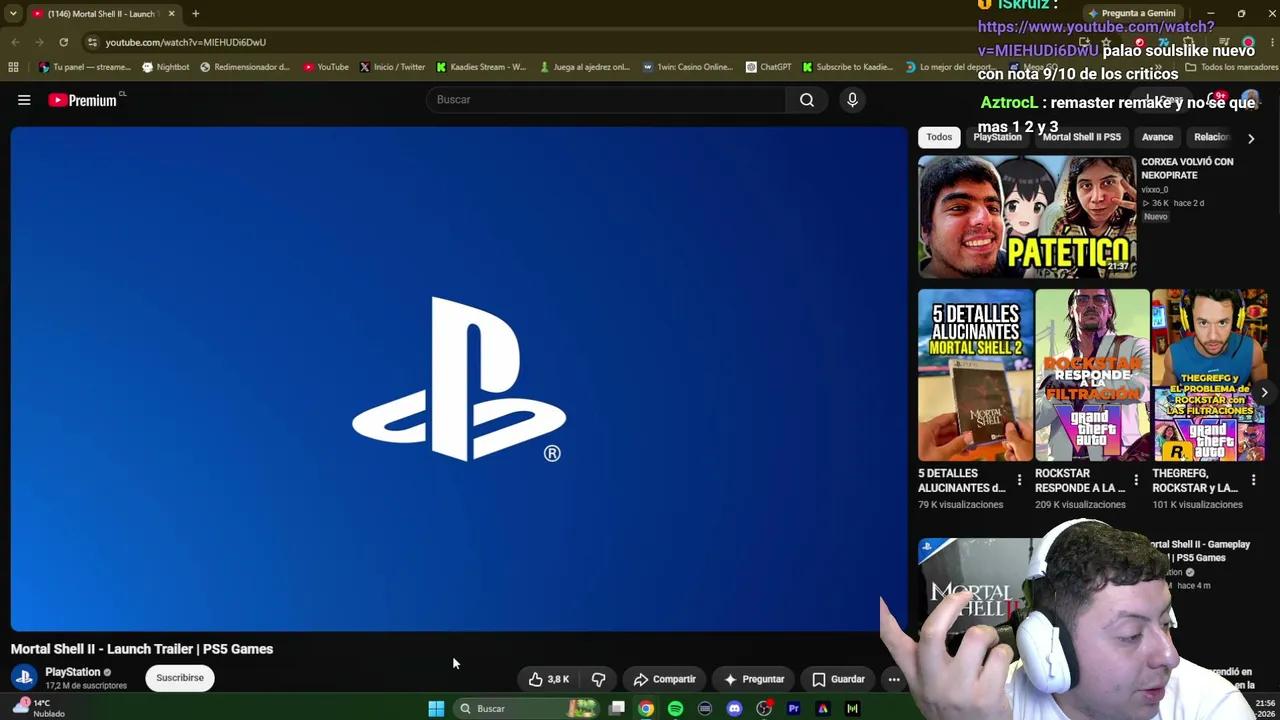Open Discord from the taskbar
1280x720 pixels.
coord(734,708)
